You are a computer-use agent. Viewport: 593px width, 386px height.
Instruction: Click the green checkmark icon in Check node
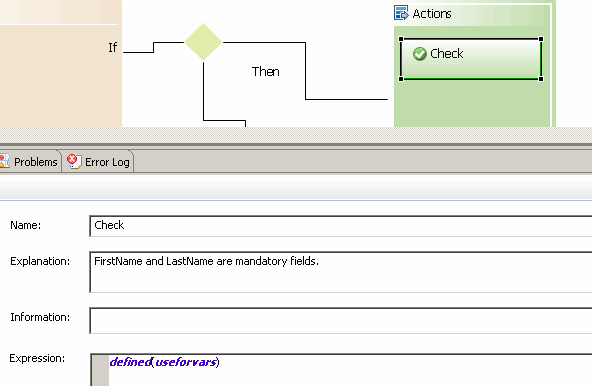point(419,54)
